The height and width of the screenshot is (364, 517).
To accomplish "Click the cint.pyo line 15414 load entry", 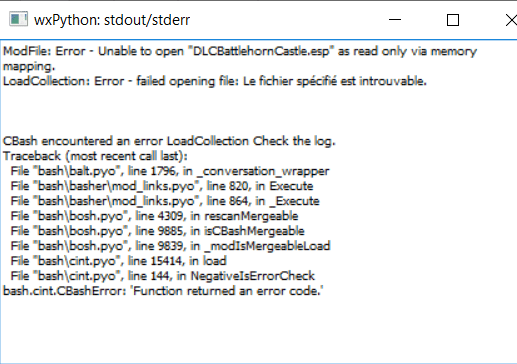I will 118,261.
